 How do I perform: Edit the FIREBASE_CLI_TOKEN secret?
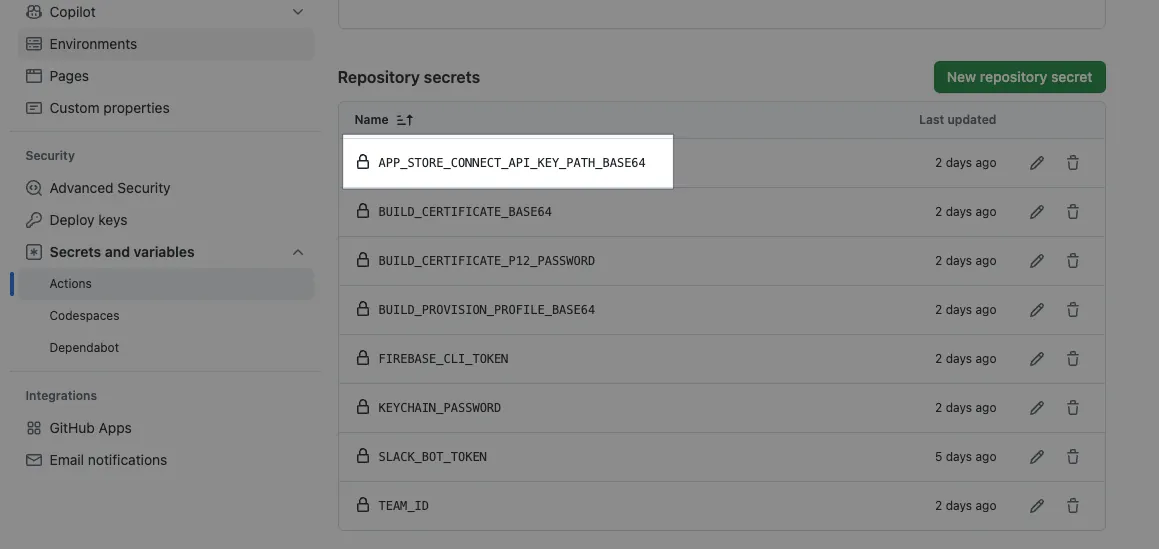pyautogui.click(x=1037, y=359)
